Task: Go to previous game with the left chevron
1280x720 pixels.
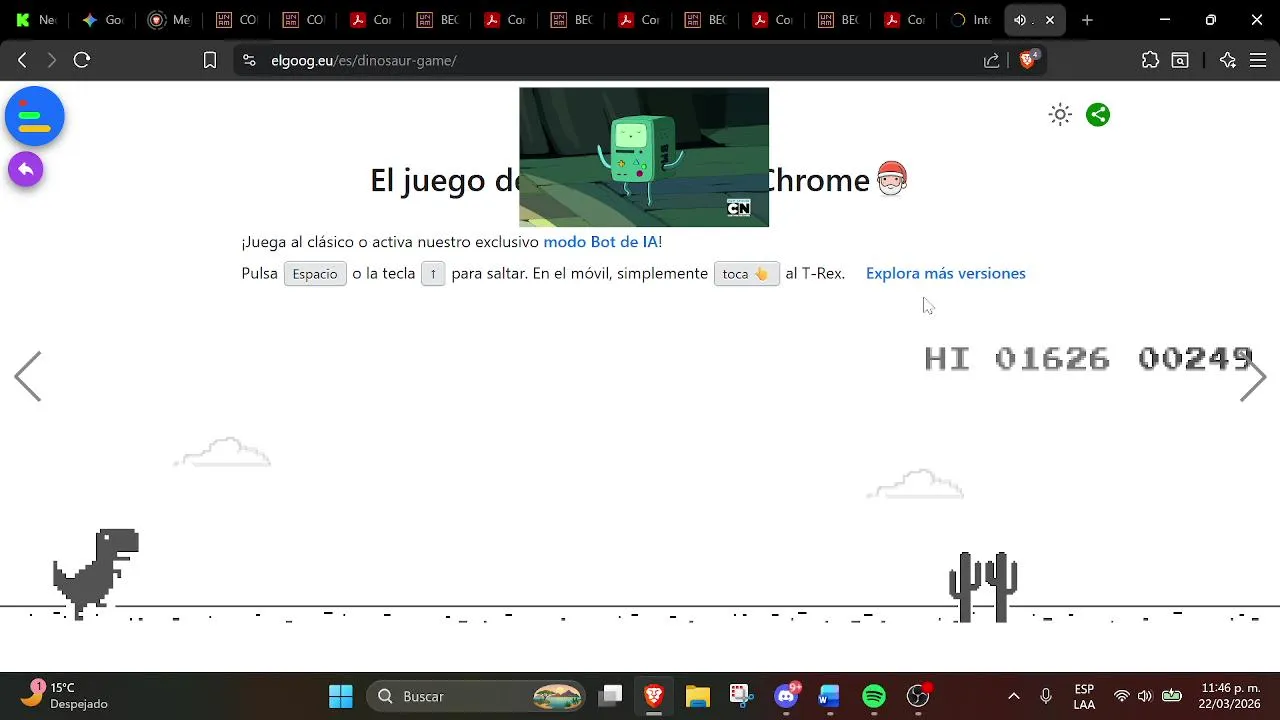Action: coord(28,376)
